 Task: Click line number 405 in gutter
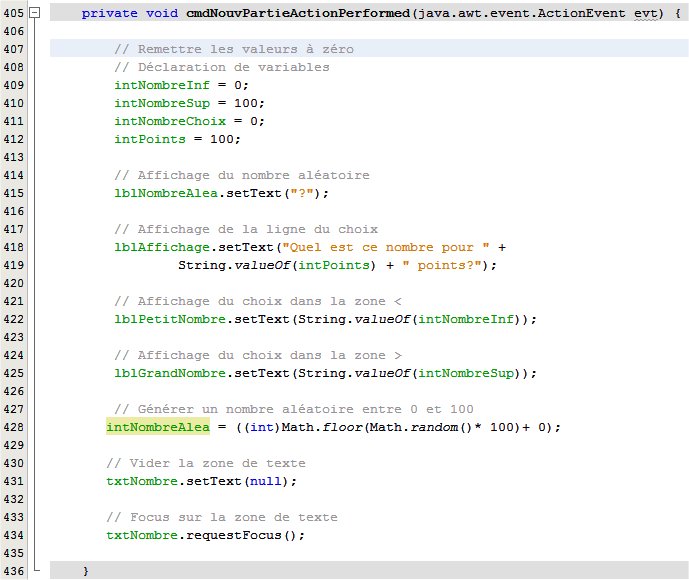click(14, 13)
